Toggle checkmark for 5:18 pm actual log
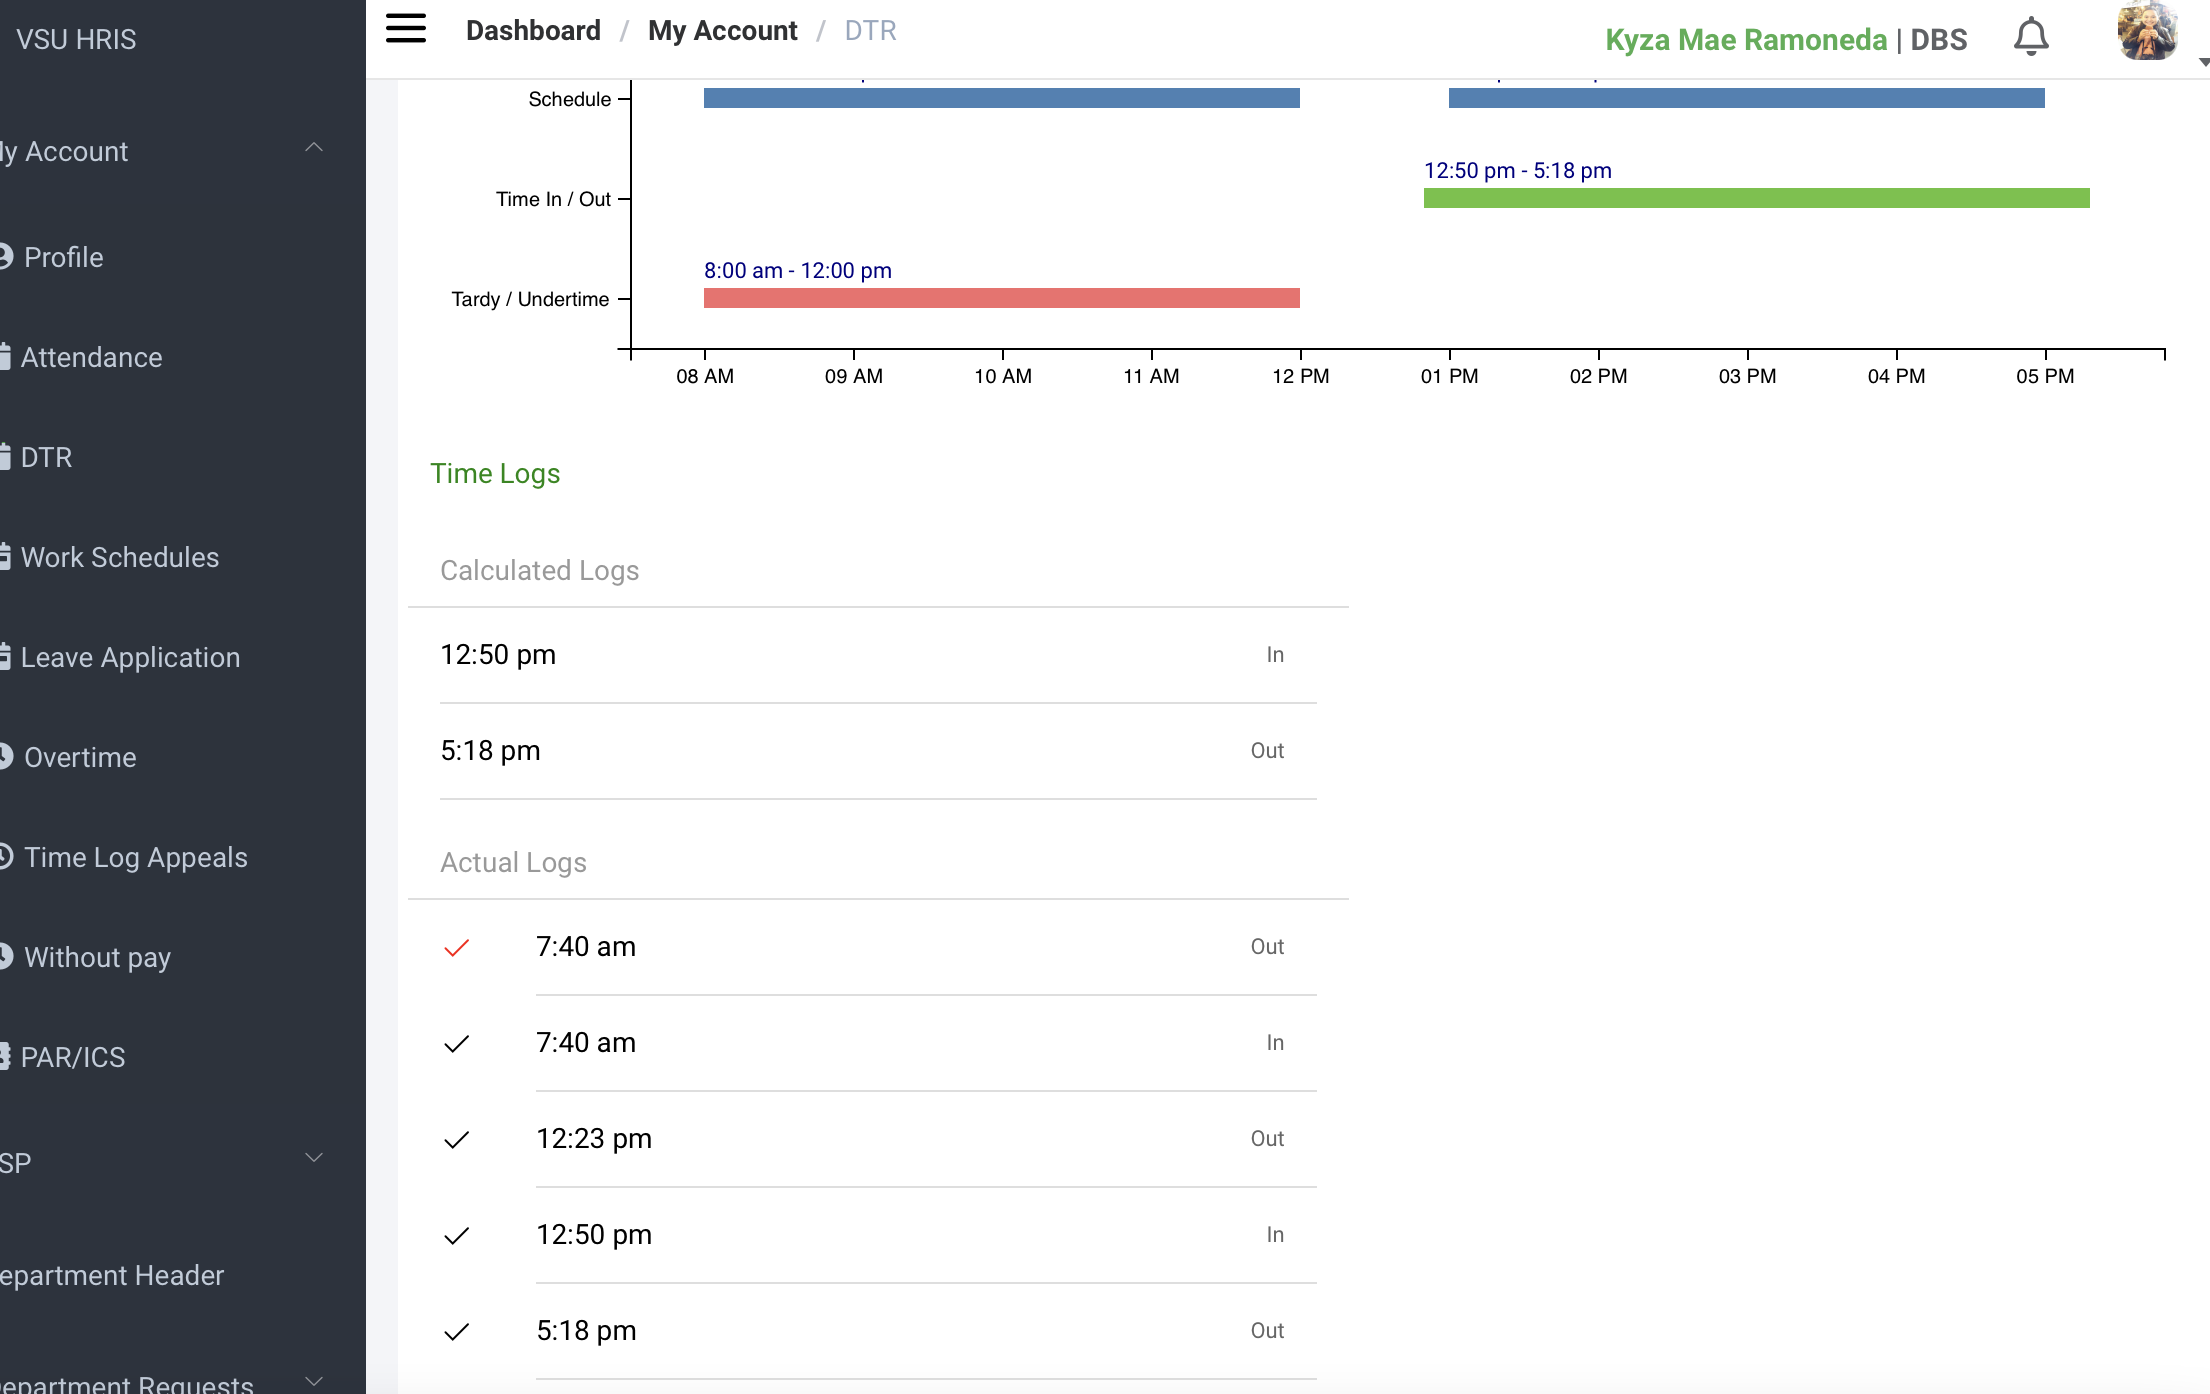2210x1394 pixels. (x=456, y=1331)
